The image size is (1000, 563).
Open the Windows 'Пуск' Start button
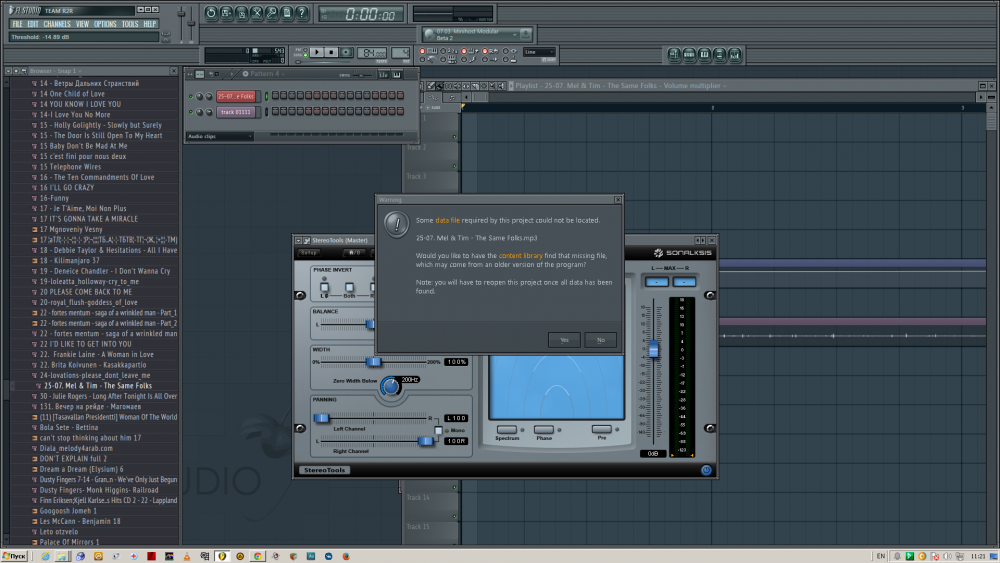click(14, 556)
